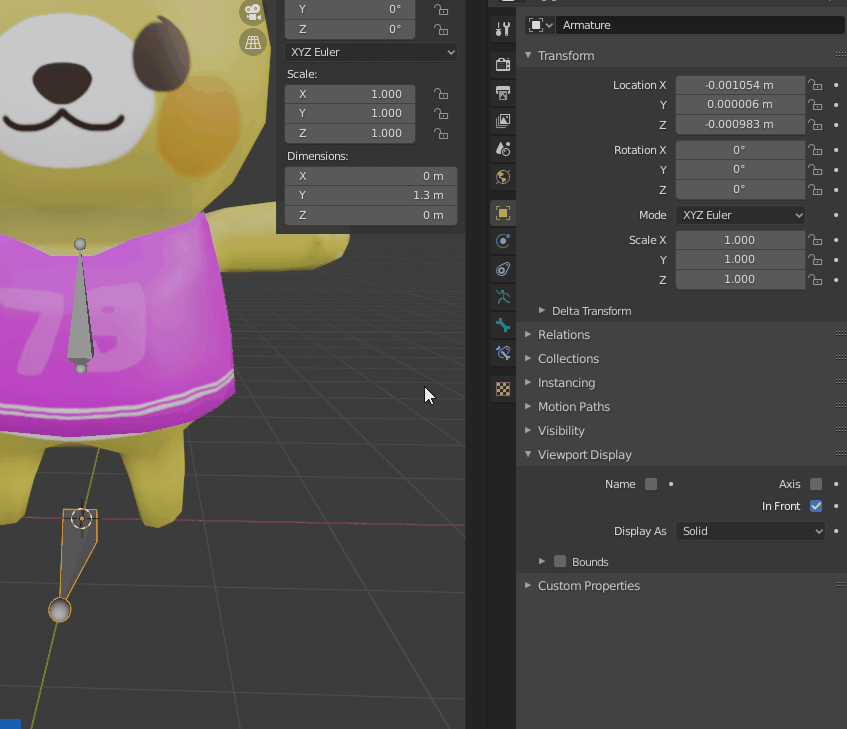The width and height of the screenshot is (847, 729).
Task: Open the Display As Solid dropdown
Action: [750, 531]
